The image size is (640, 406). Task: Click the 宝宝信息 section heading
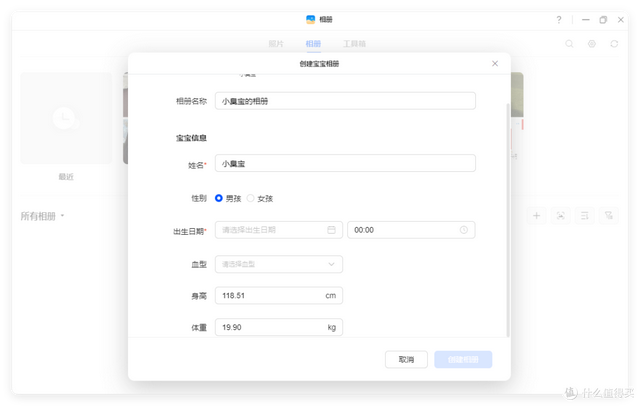[191, 138]
